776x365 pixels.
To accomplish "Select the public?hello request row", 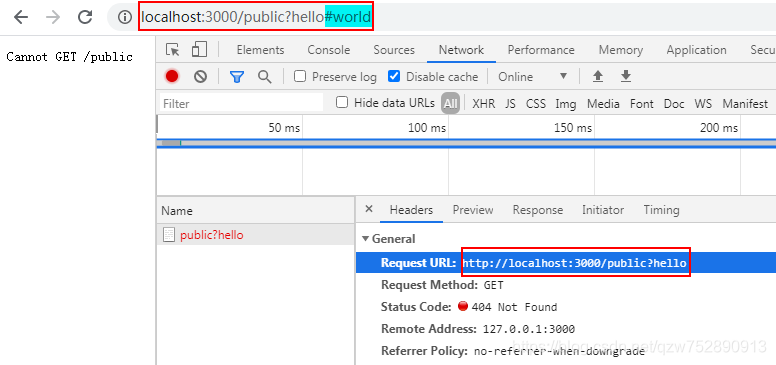I will 255,235.
